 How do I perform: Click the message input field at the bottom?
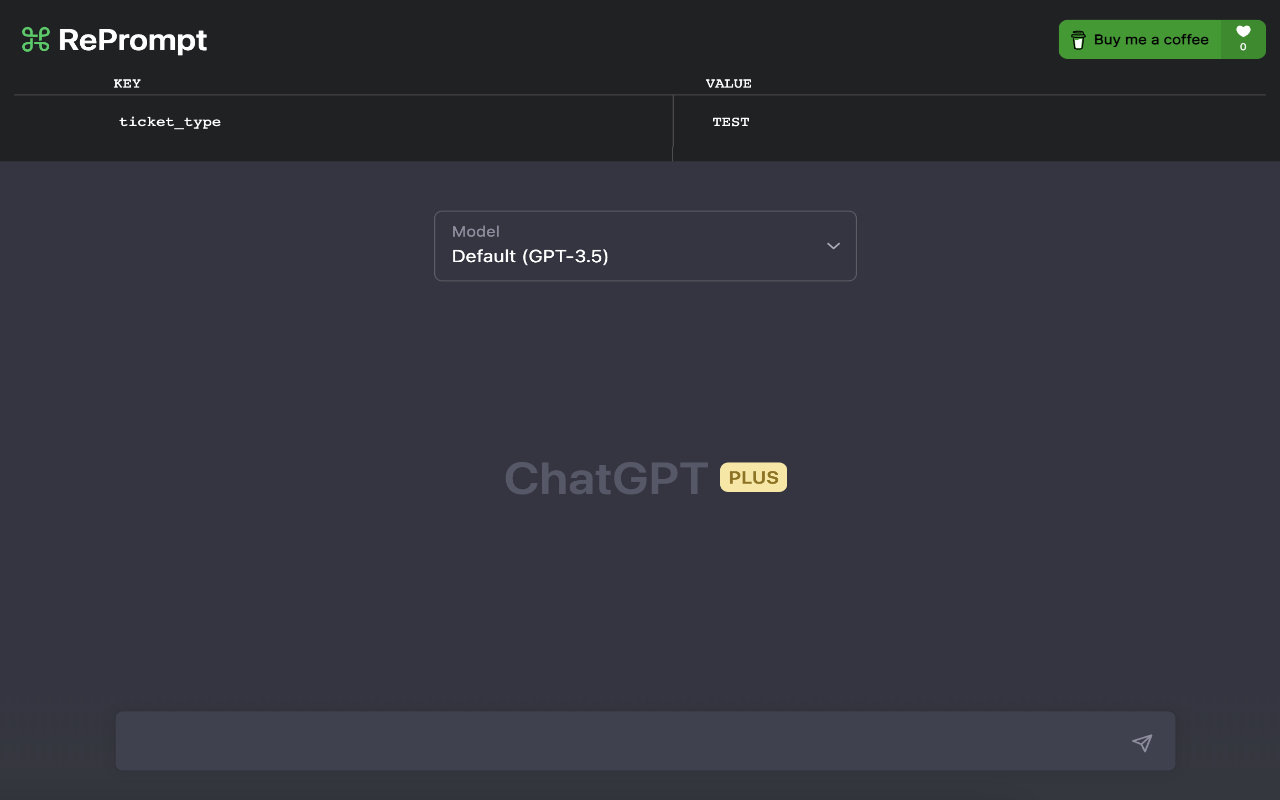600,741
